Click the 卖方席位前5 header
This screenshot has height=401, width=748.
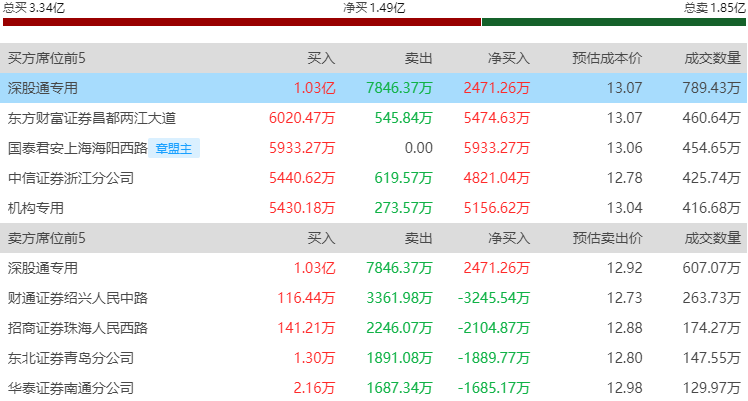47,238
